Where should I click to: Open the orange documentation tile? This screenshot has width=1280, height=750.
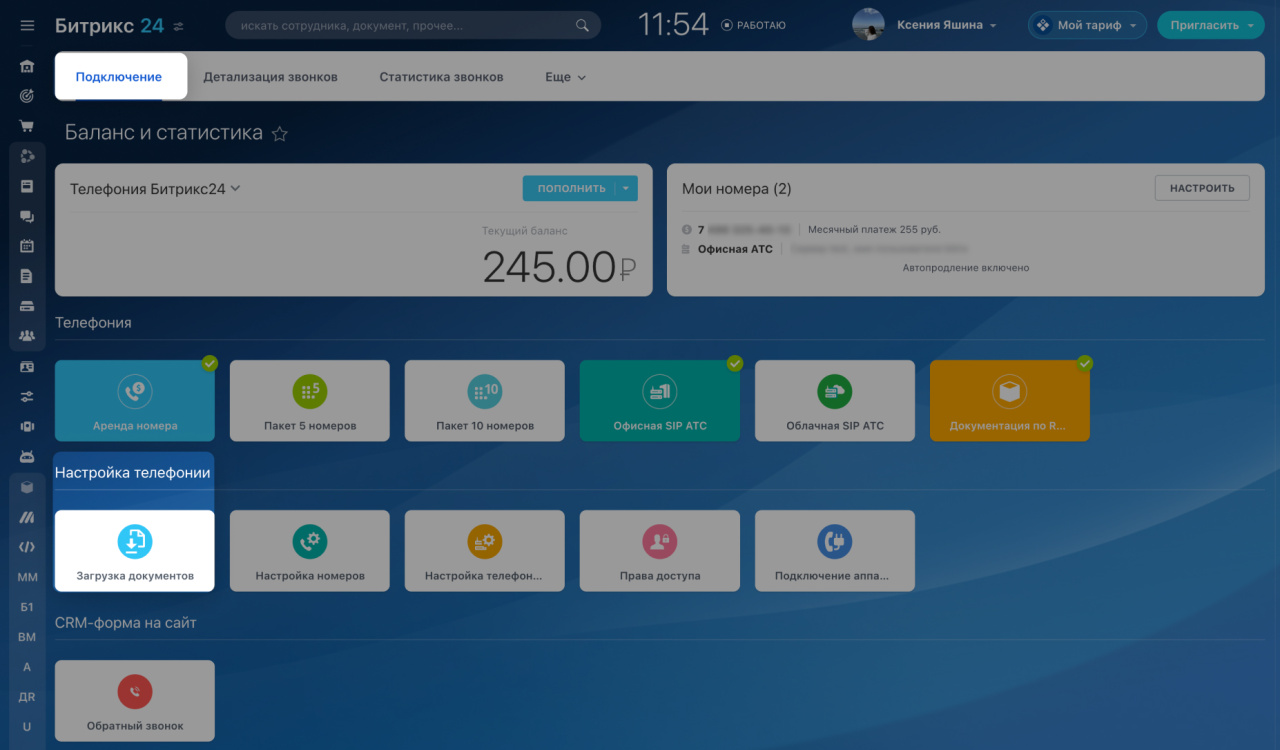pyautogui.click(x=1010, y=401)
